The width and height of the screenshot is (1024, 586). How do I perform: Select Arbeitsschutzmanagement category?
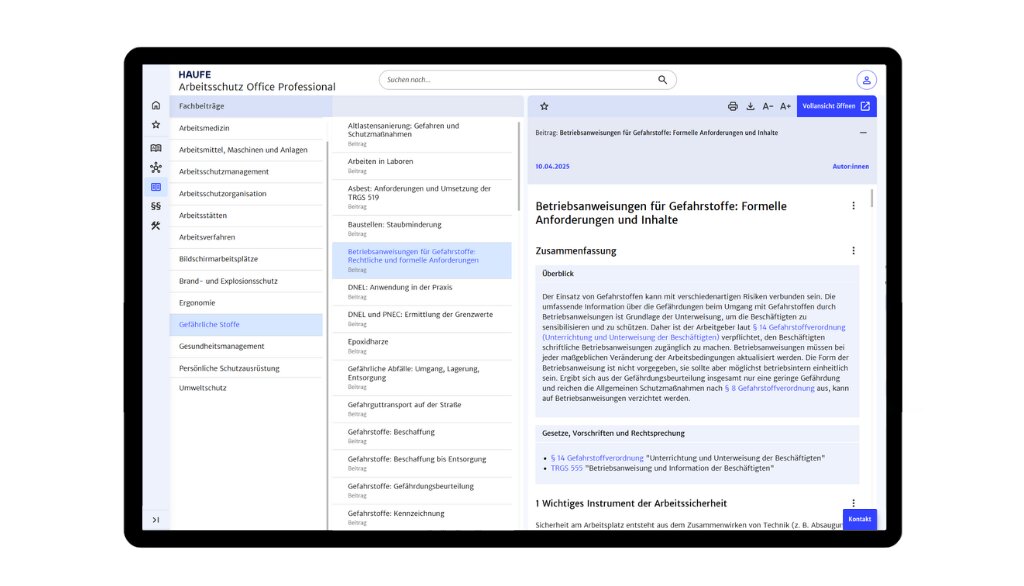pos(246,172)
